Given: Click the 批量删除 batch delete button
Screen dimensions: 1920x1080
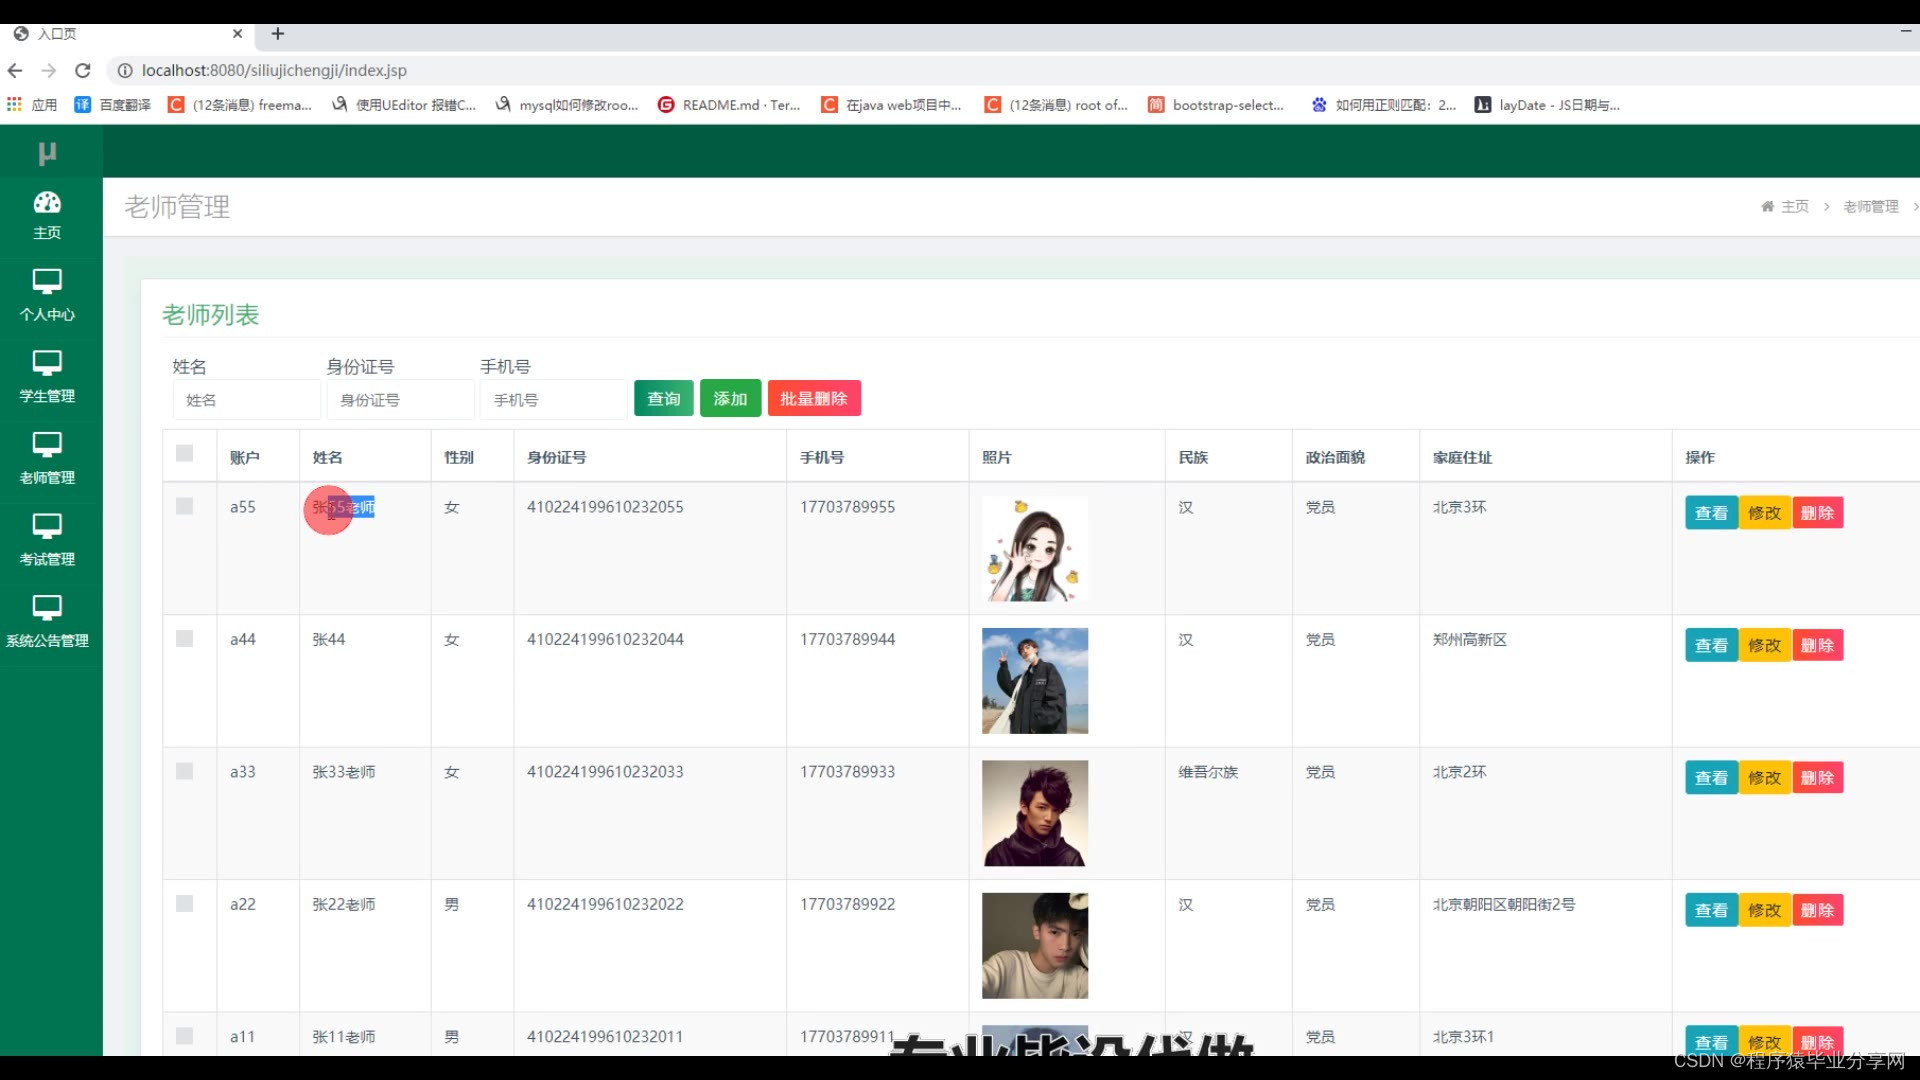Looking at the screenshot, I should (814, 398).
